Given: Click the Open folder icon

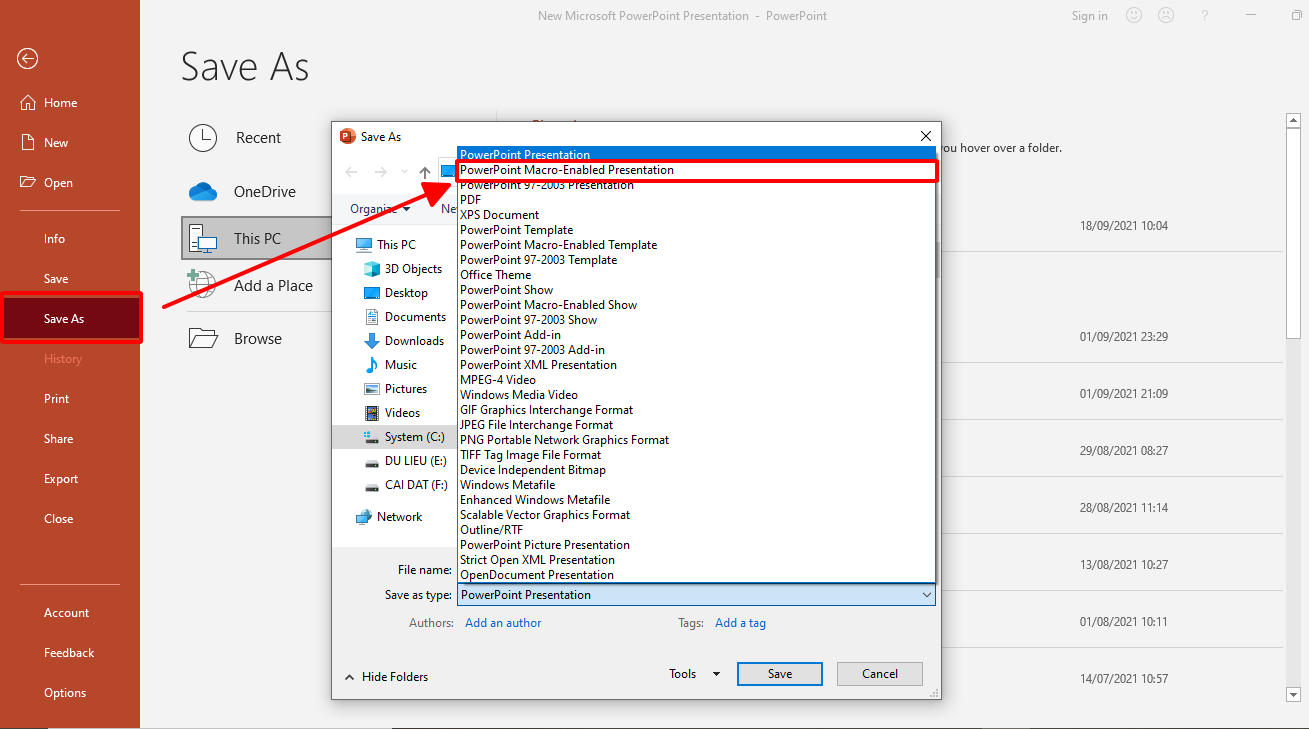Looking at the screenshot, I should [x=27, y=183].
